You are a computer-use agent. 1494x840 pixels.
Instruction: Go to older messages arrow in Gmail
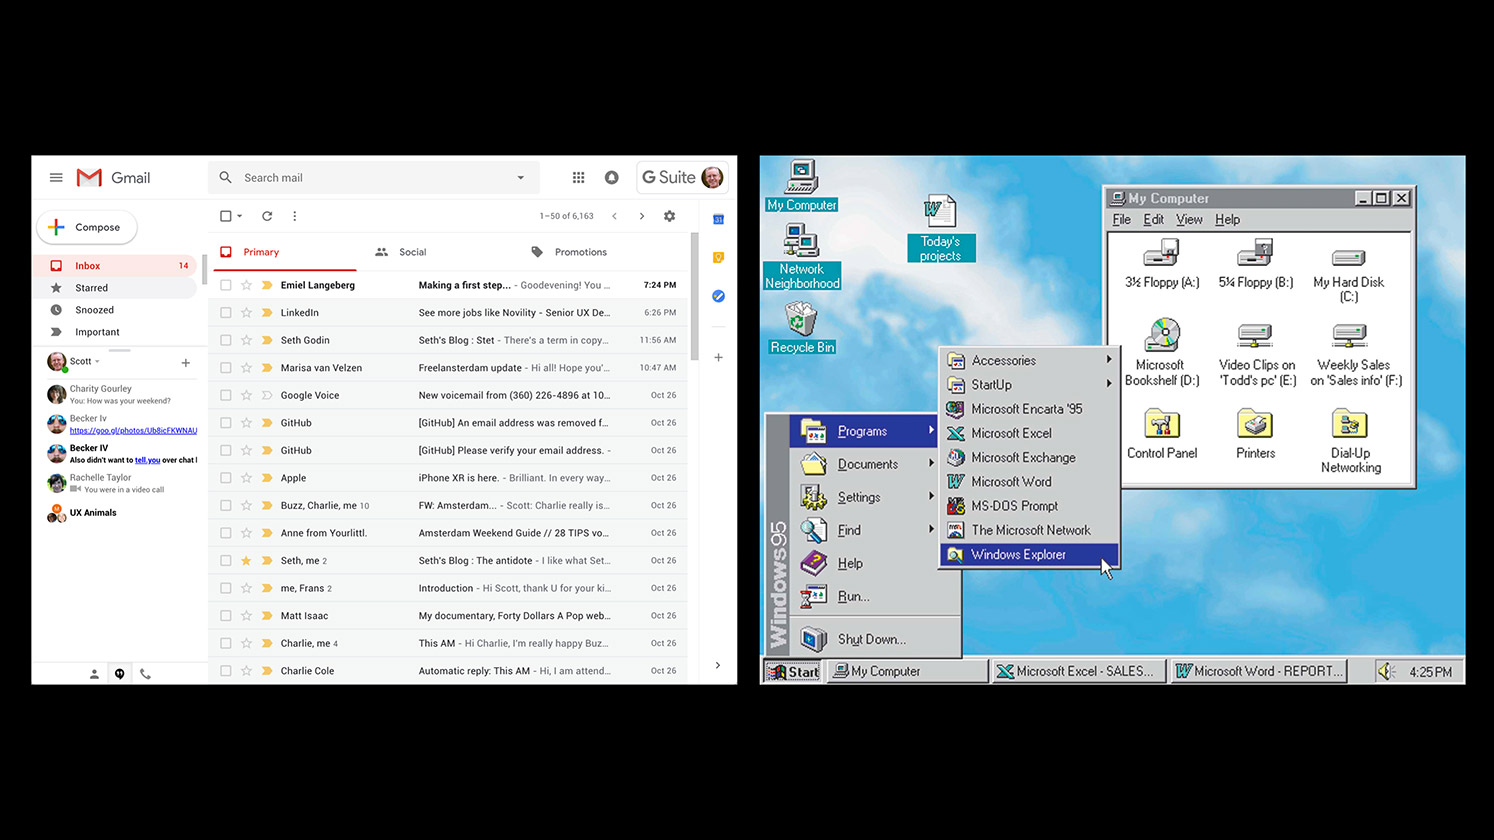pyautogui.click(x=641, y=216)
